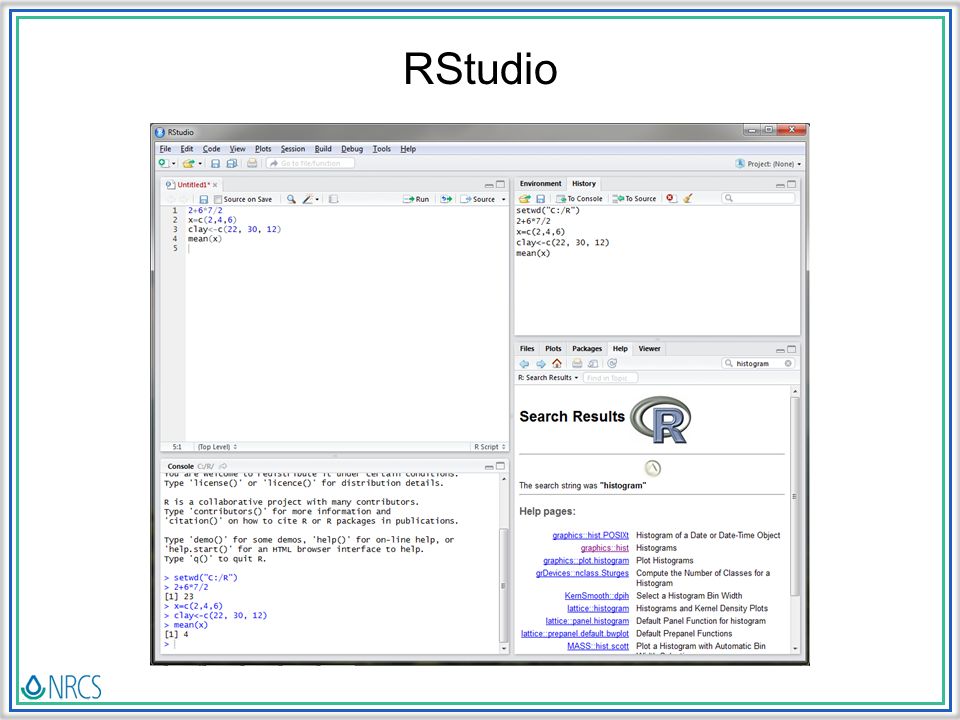Click the Run button in editor
Viewport: 960px width, 720px height.
coord(416,199)
